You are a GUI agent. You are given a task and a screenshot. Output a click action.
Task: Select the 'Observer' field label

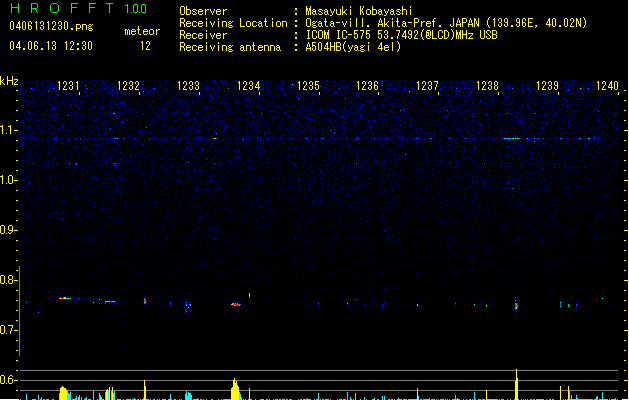[203, 11]
